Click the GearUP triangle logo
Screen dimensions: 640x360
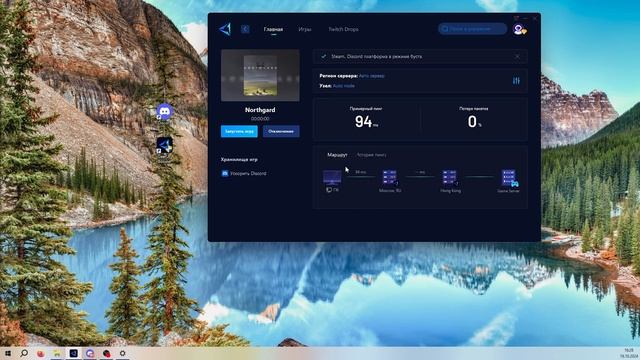(225, 29)
